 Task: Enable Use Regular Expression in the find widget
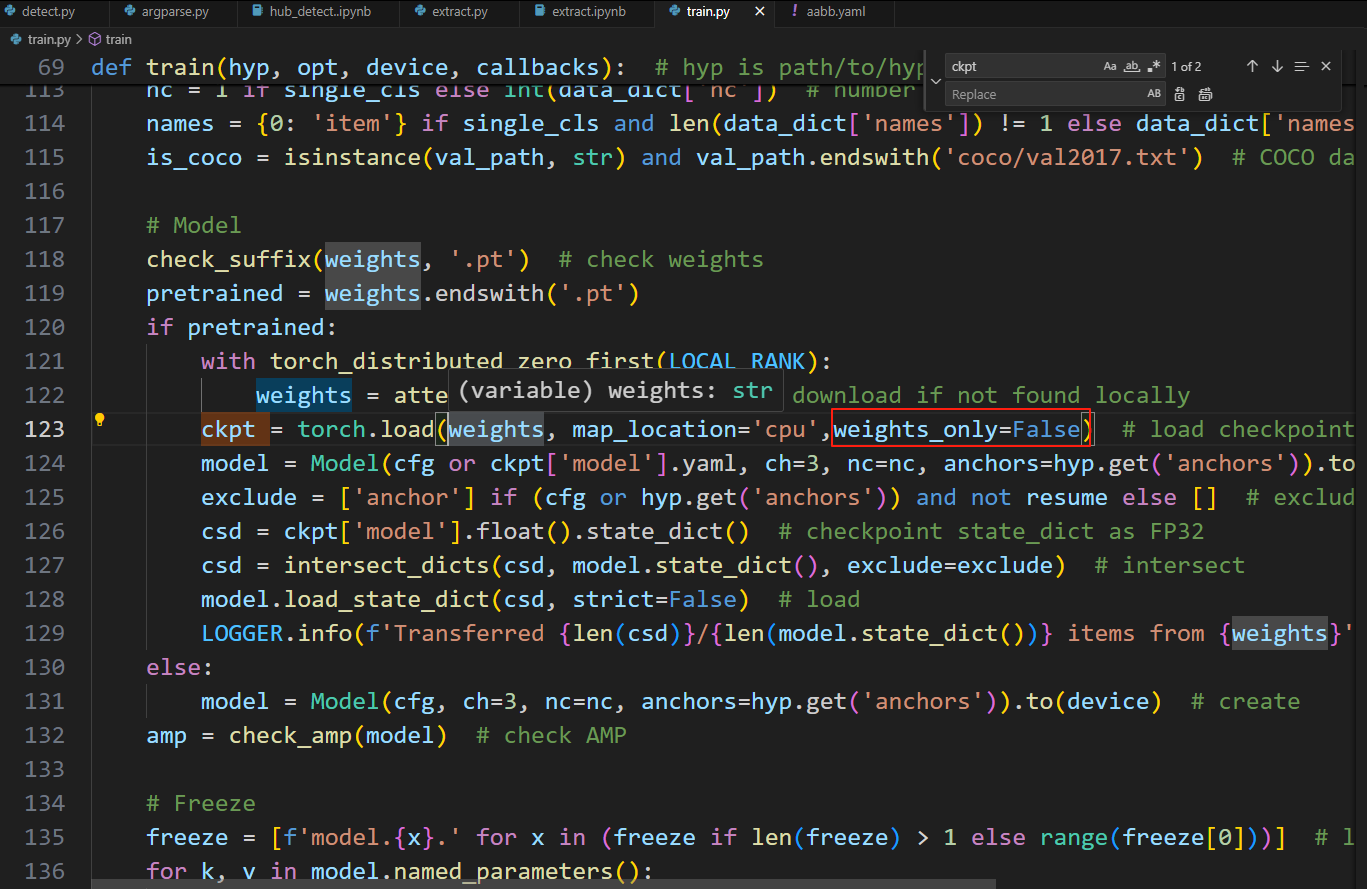pyautogui.click(x=1154, y=66)
